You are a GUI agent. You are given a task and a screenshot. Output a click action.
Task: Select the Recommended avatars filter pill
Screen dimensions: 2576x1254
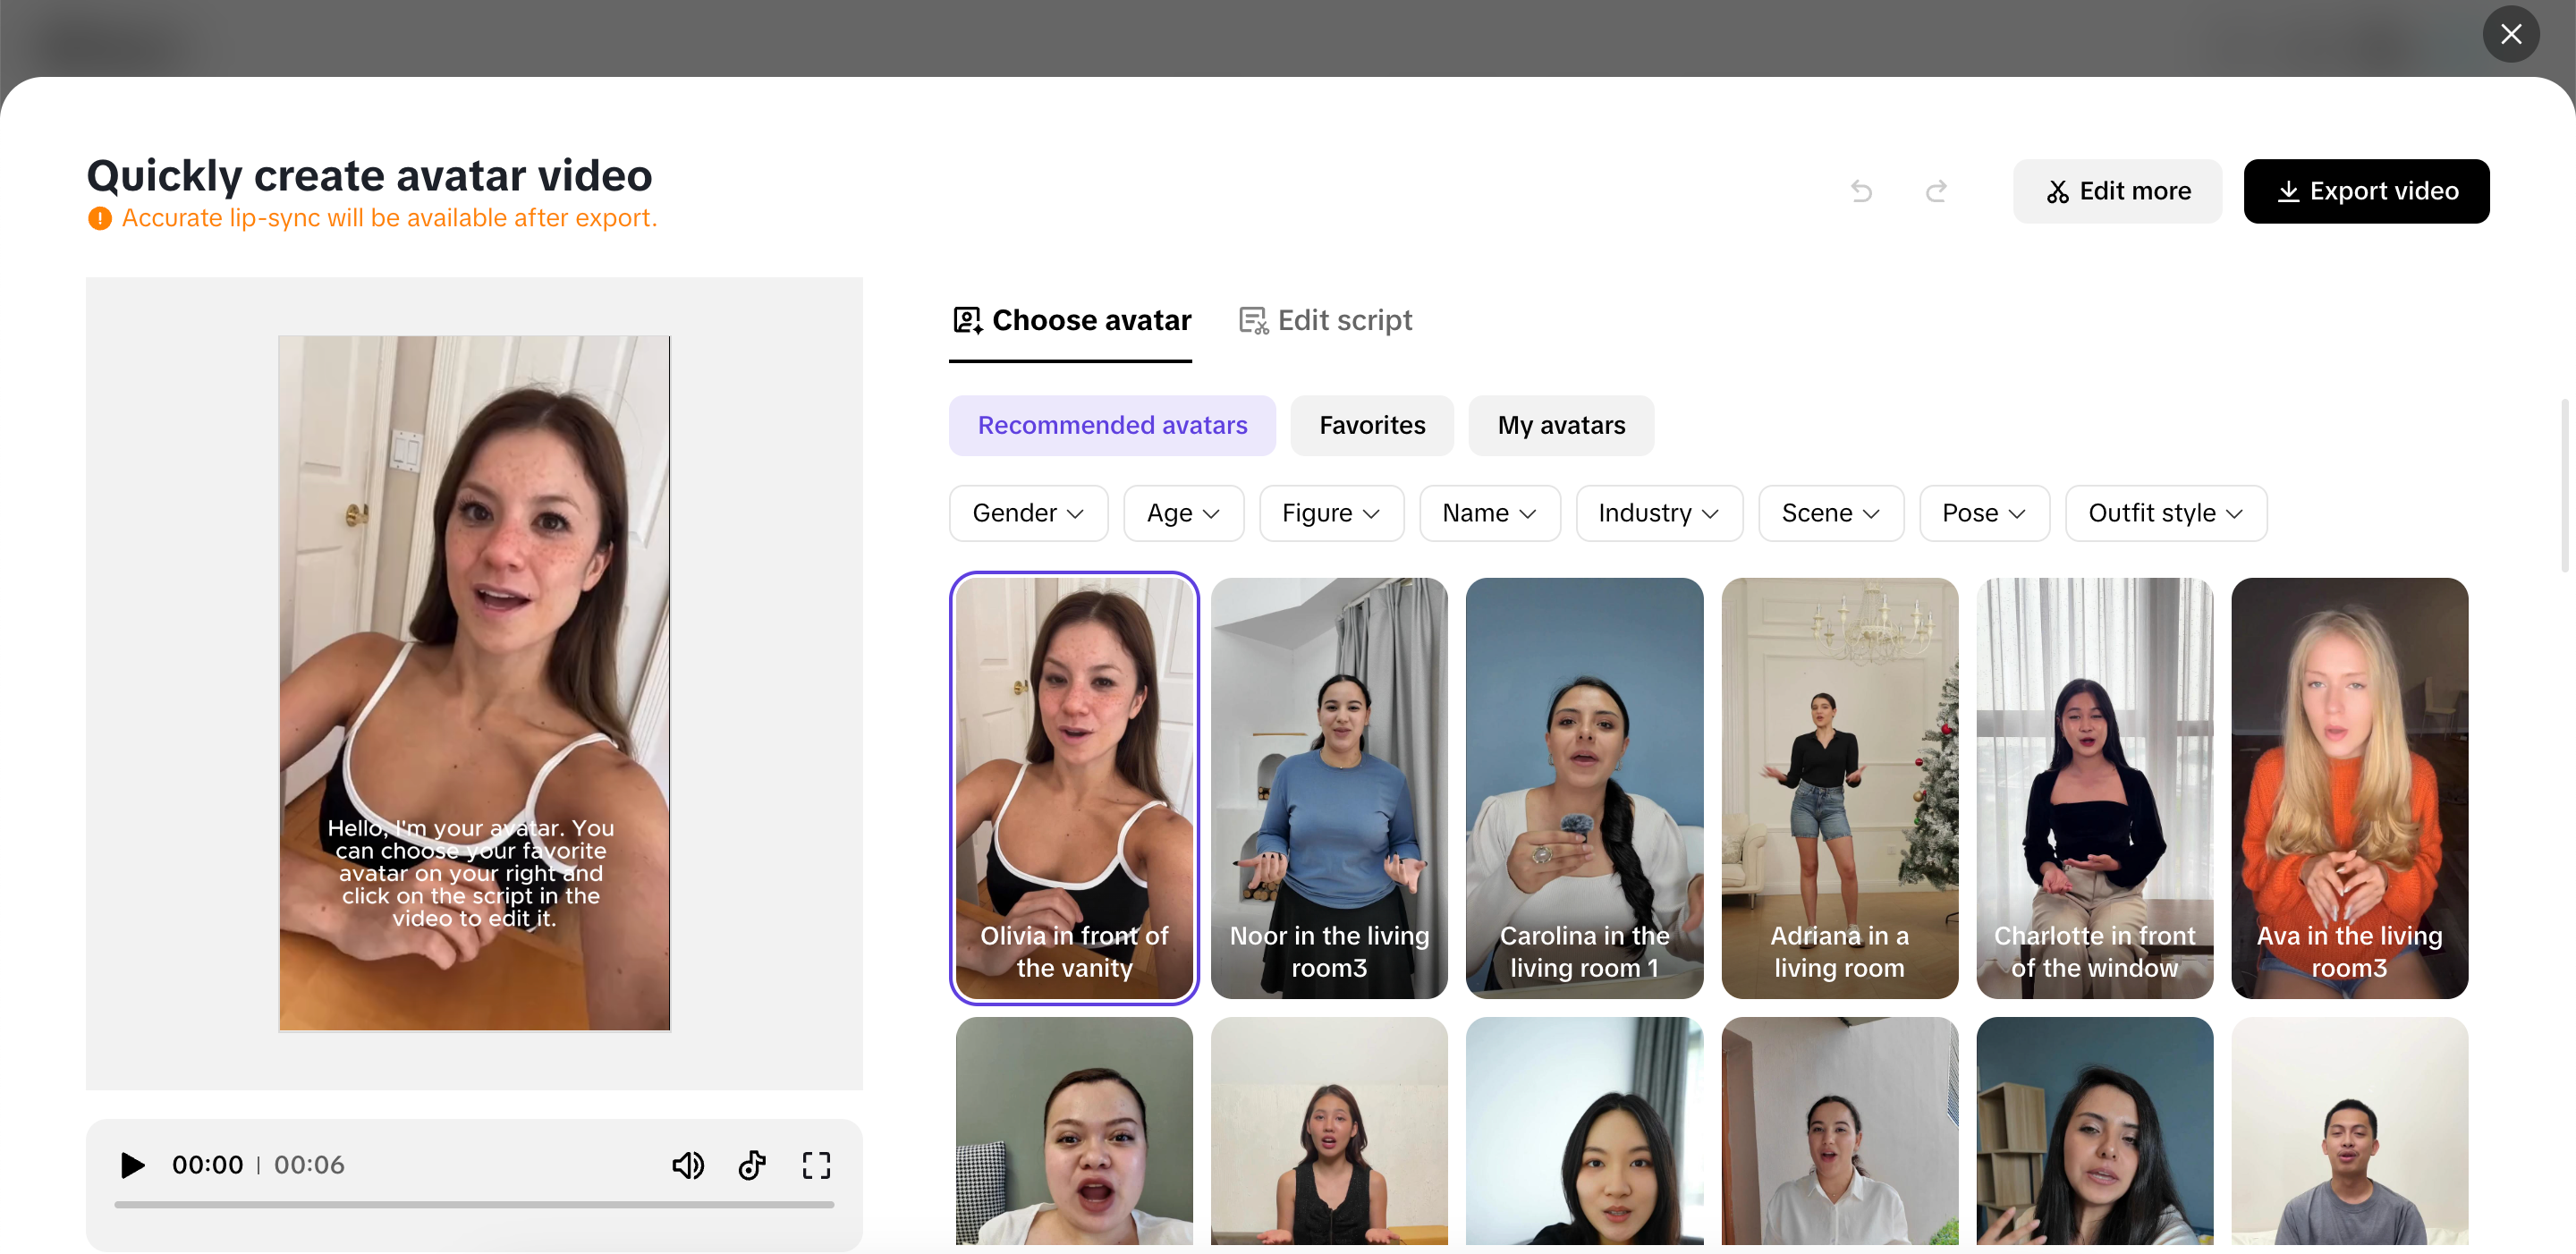click(1112, 425)
